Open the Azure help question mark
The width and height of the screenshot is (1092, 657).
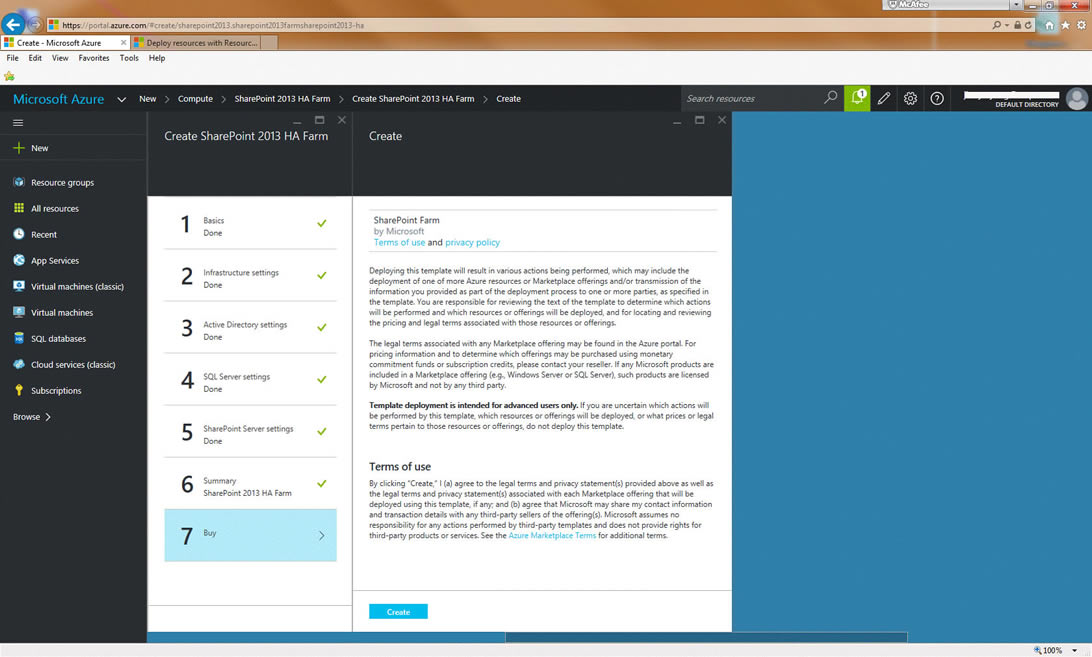tap(937, 98)
